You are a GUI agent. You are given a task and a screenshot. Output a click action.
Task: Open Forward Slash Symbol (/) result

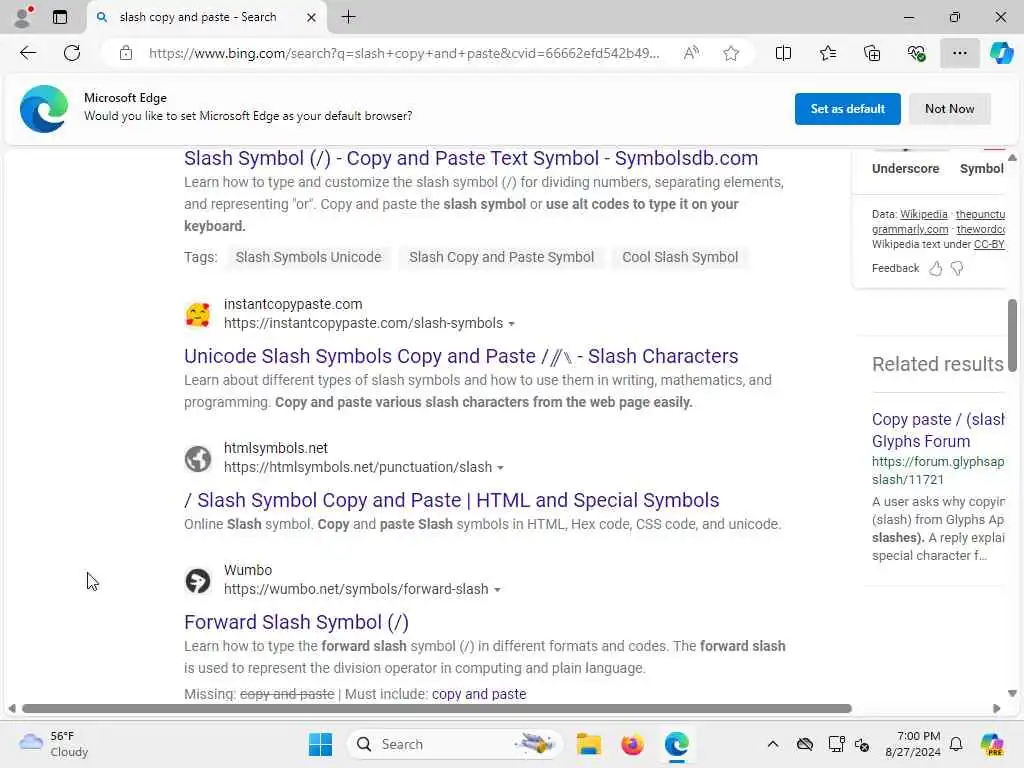pyautogui.click(x=296, y=622)
